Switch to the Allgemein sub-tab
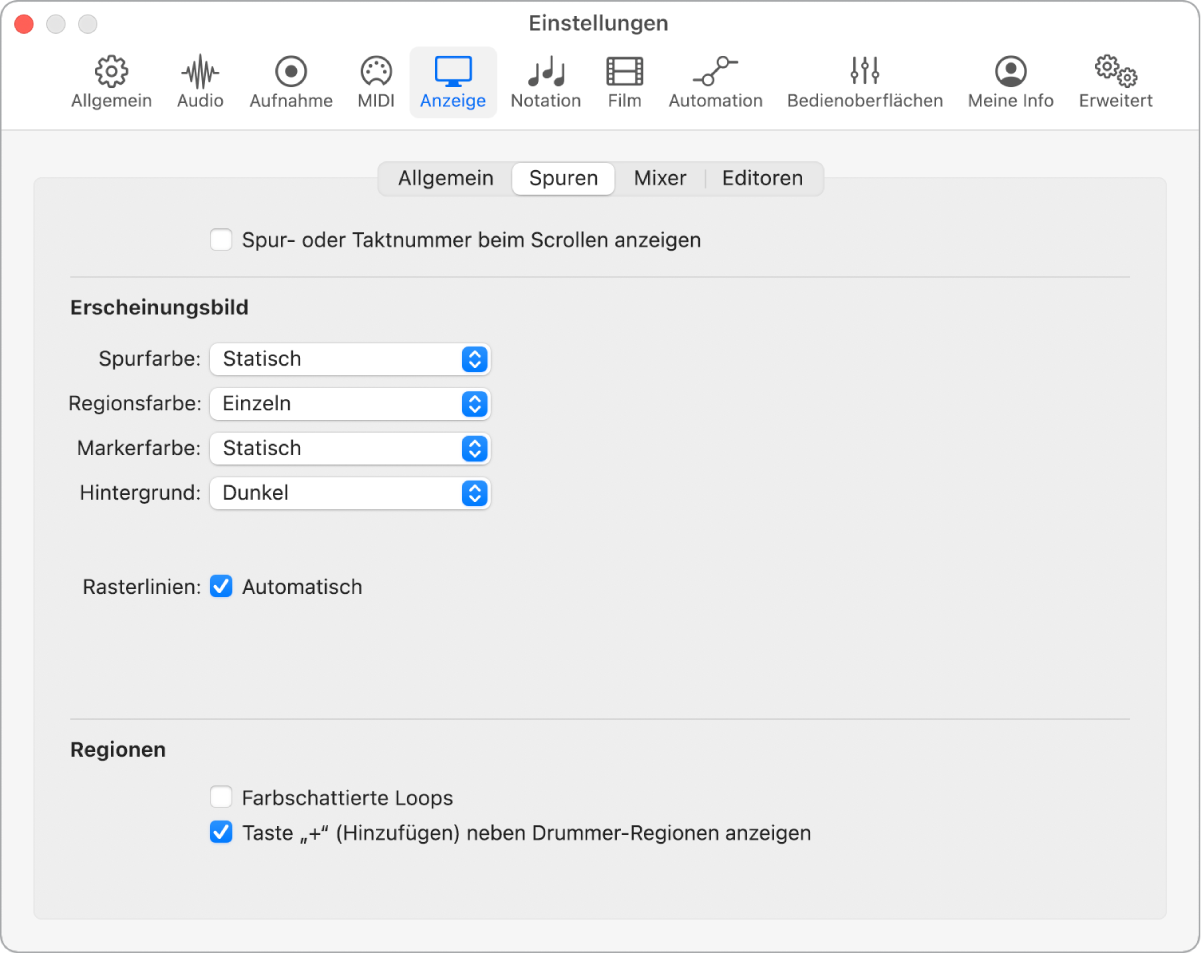 (446, 178)
